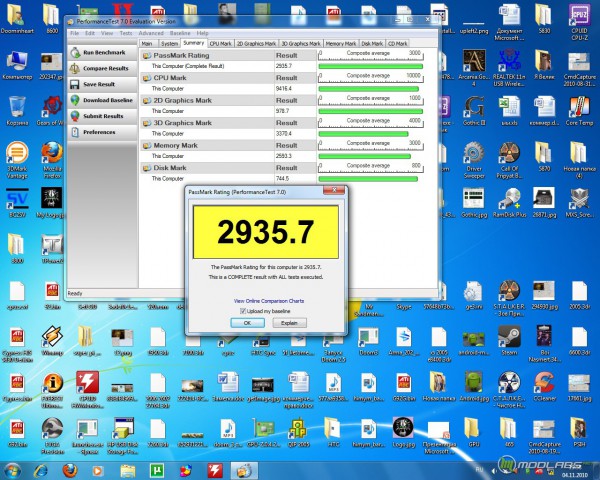
Task: Click Download Baseline in the sidebar
Action: pyautogui.click(x=102, y=100)
